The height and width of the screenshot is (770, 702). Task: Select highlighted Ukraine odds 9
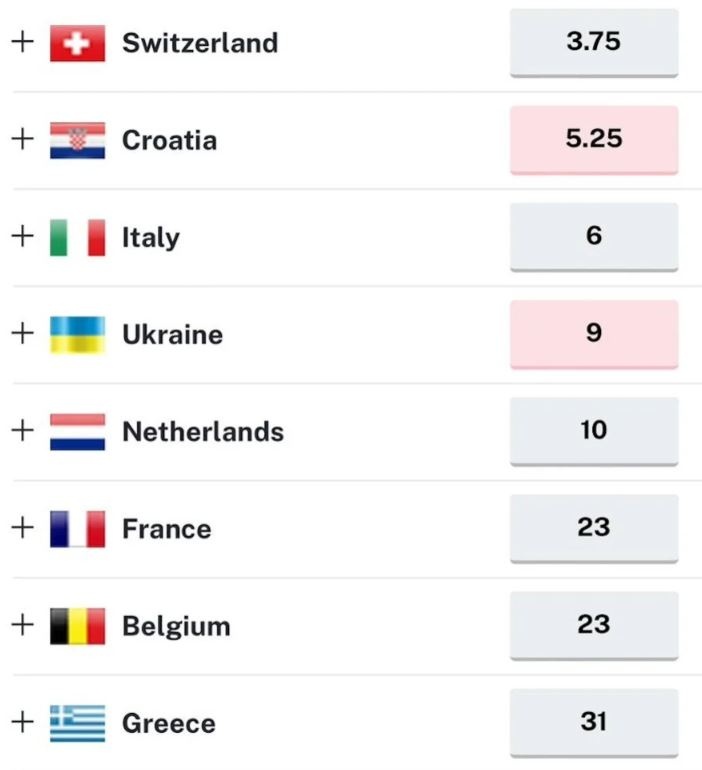click(593, 333)
